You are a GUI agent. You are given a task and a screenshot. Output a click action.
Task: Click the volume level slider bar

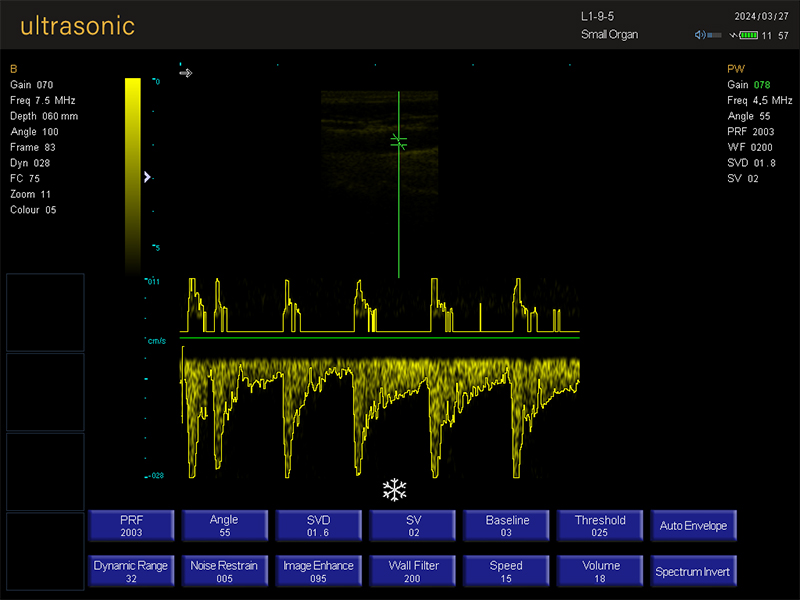[x=714, y=35]
